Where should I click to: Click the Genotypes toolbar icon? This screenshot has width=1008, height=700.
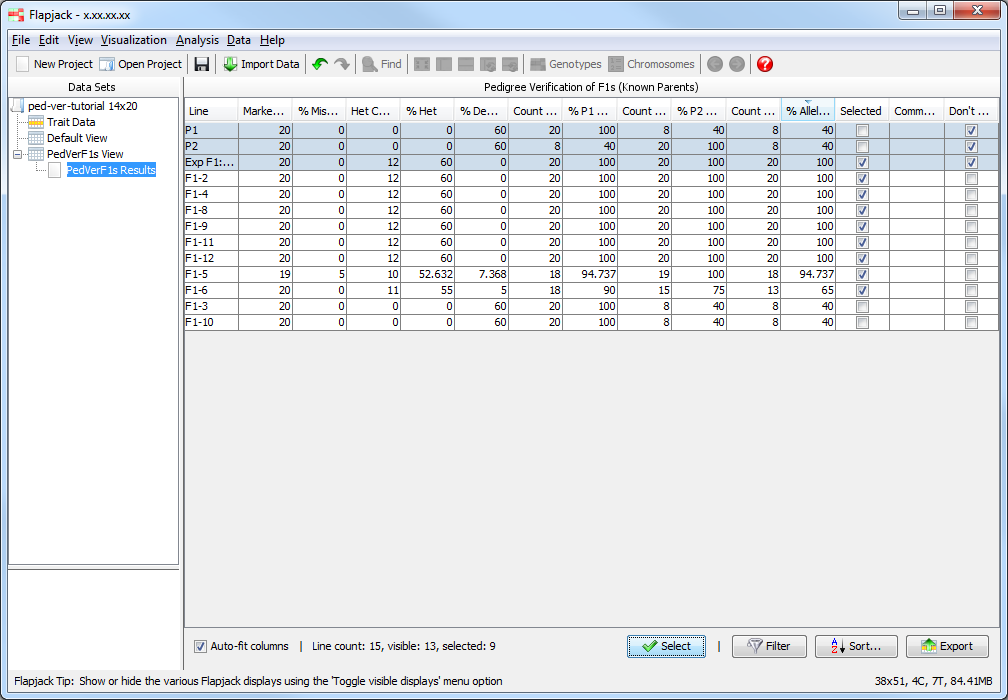click(538, 64)
